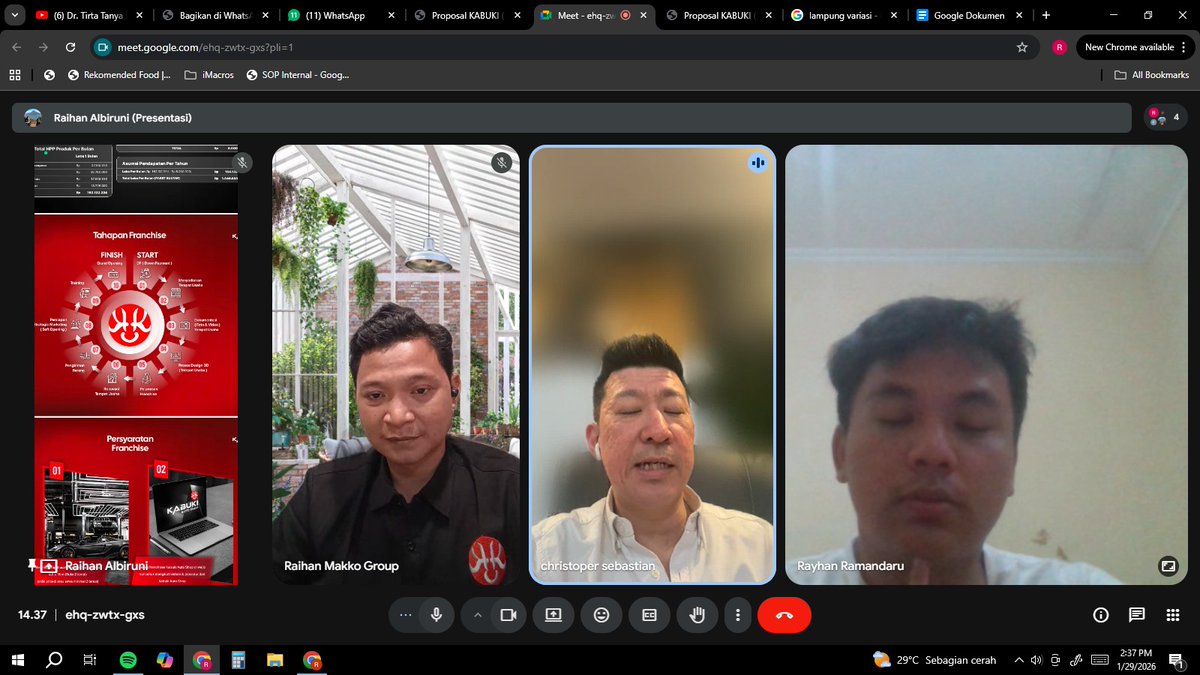Open more options vertical dots menu
The image size is (1200, 675).
point(738,615)
